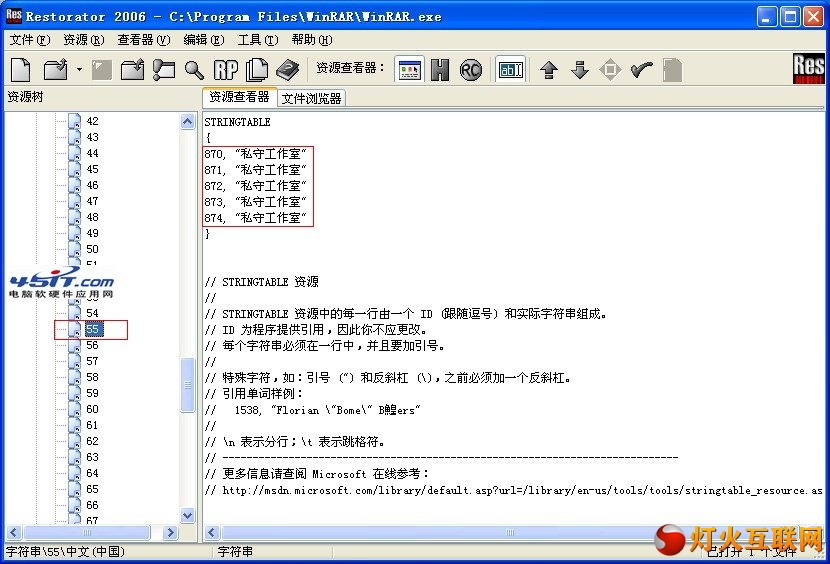Viewport: 830px width, 564px height.
Task: Select tree item 54
Action: tap(93, 313)
